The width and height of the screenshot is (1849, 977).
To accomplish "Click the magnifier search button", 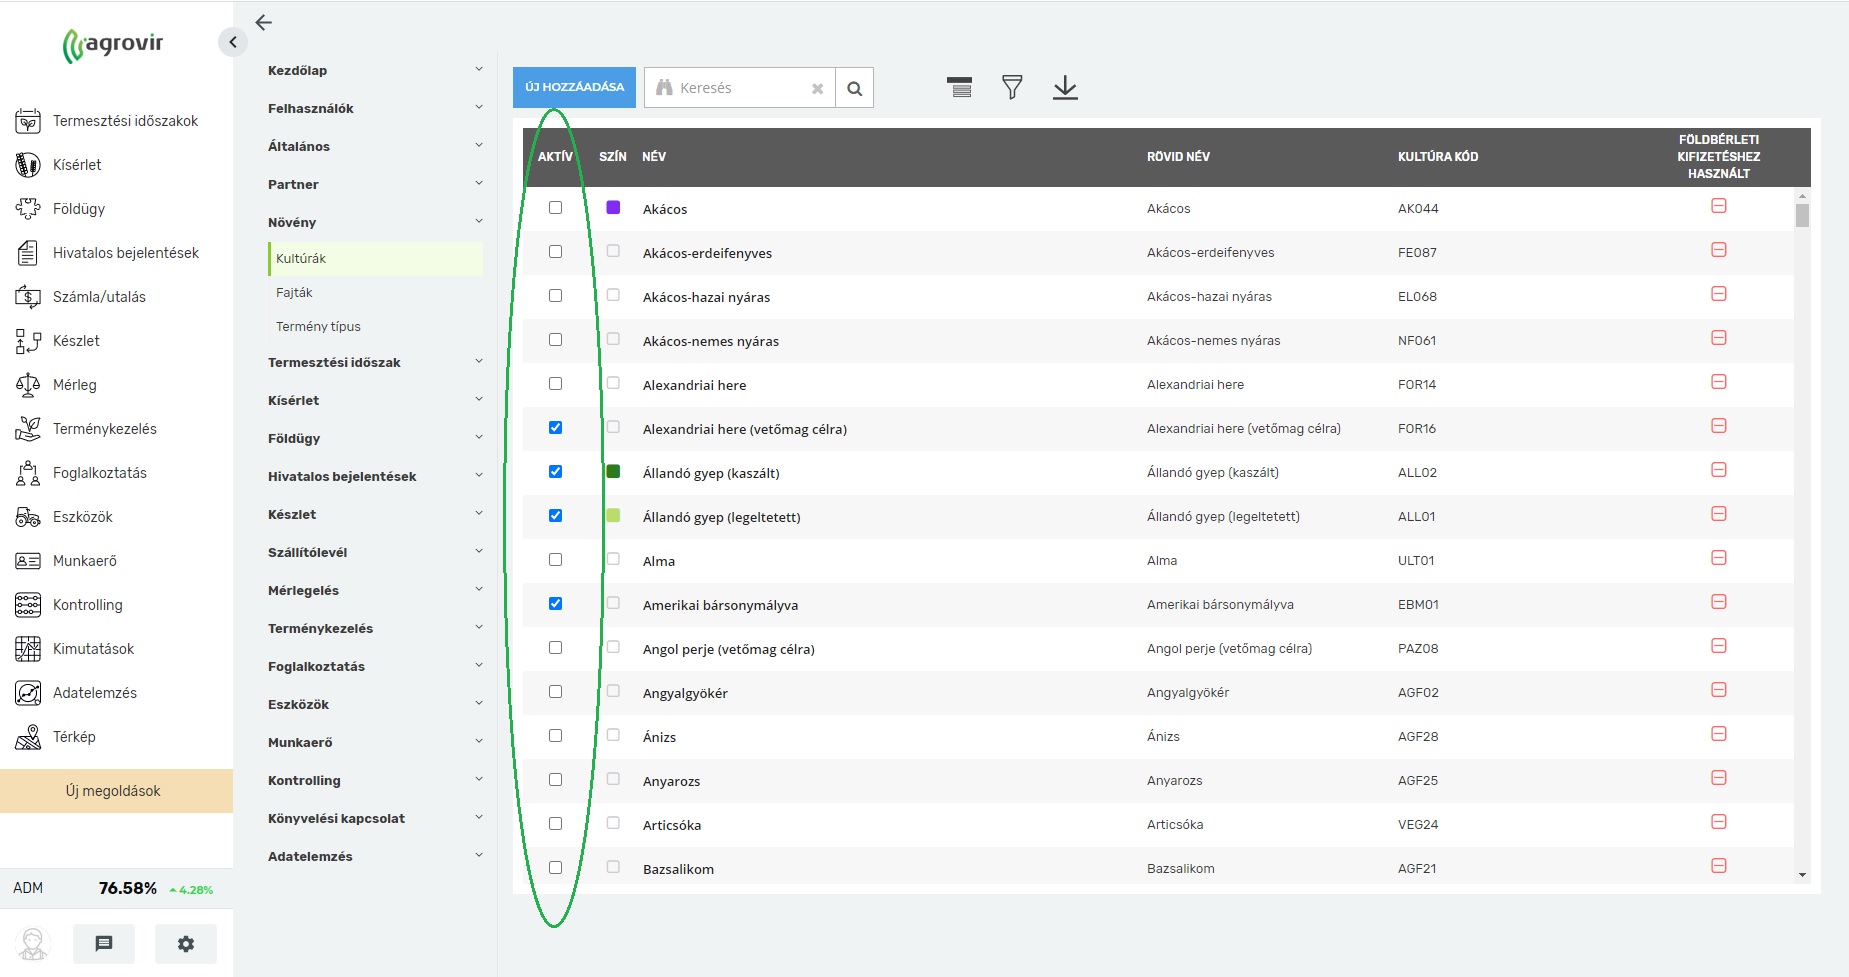I will point(854,88).
